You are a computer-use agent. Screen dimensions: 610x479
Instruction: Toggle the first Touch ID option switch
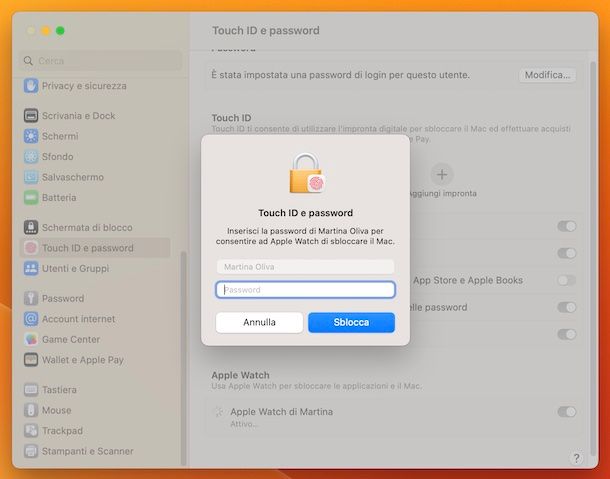566,226
